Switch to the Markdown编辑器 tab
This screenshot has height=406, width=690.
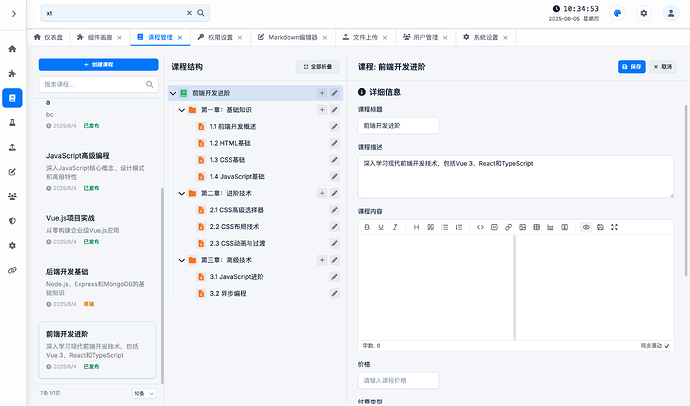[x=293, y=38]
